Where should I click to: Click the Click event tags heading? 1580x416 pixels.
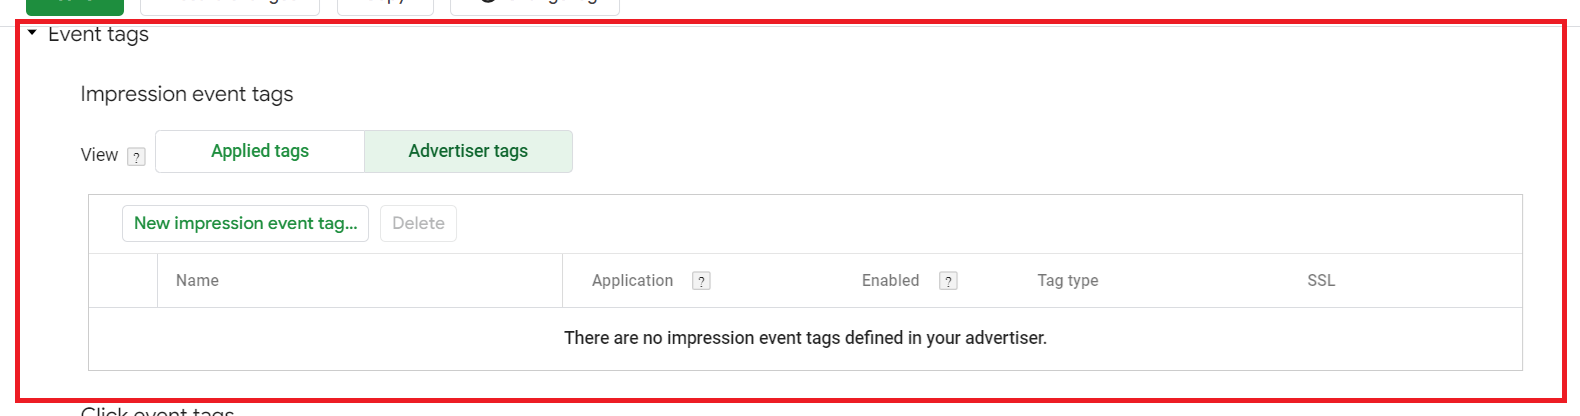[157, 410]
